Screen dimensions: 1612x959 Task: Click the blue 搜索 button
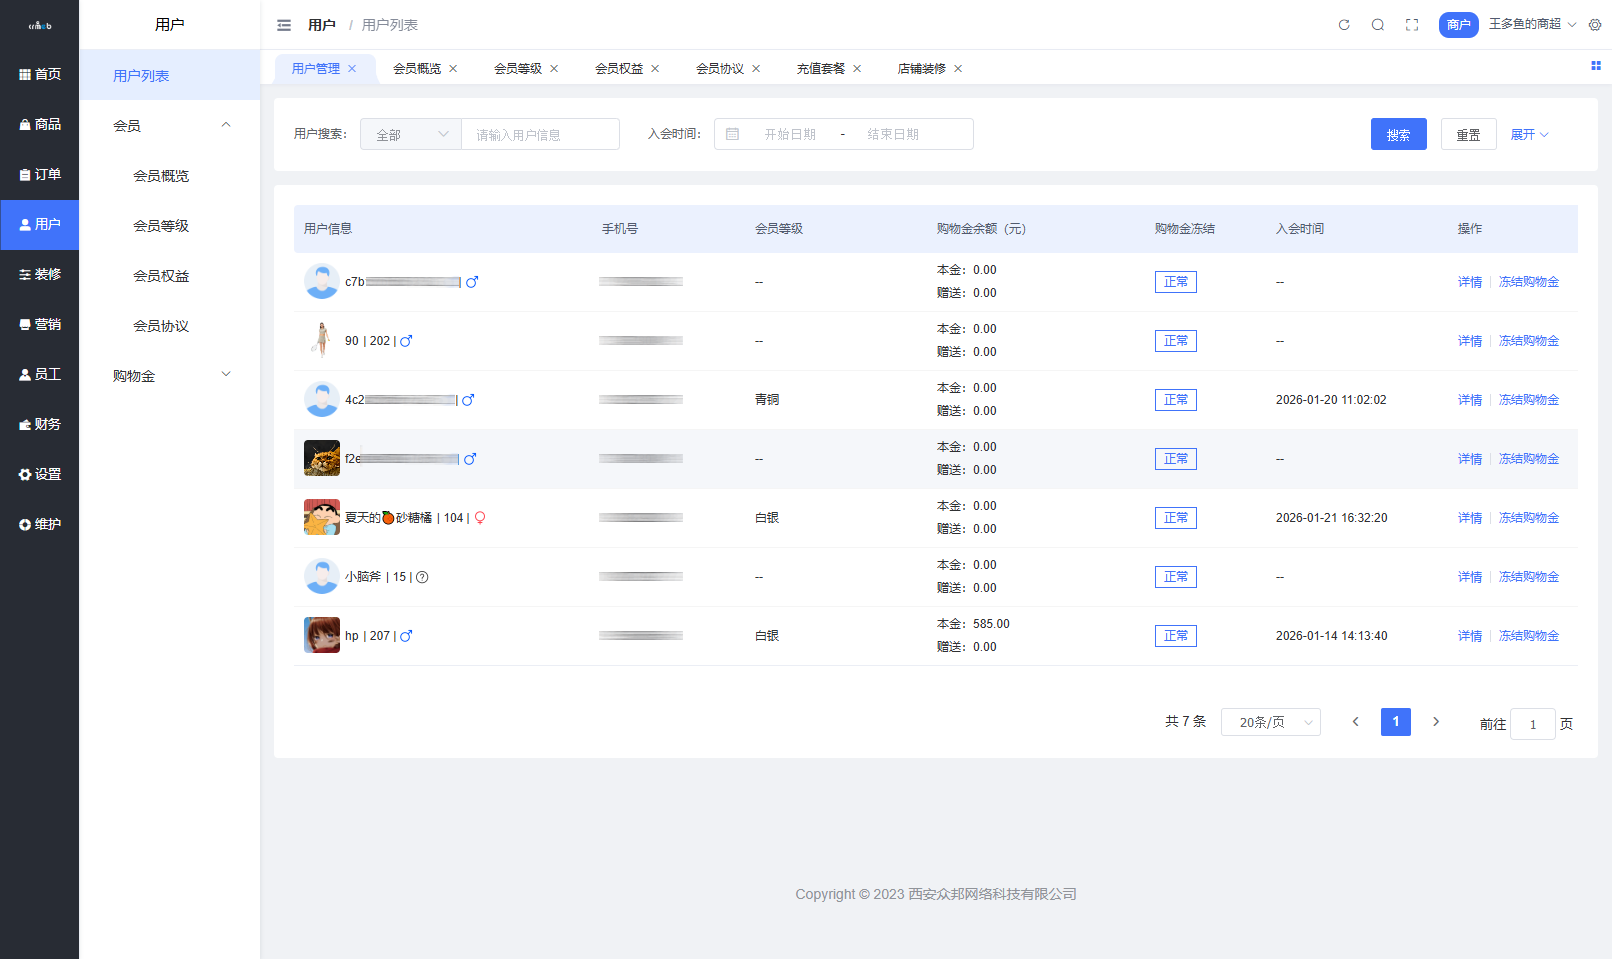pos(1398,135)
